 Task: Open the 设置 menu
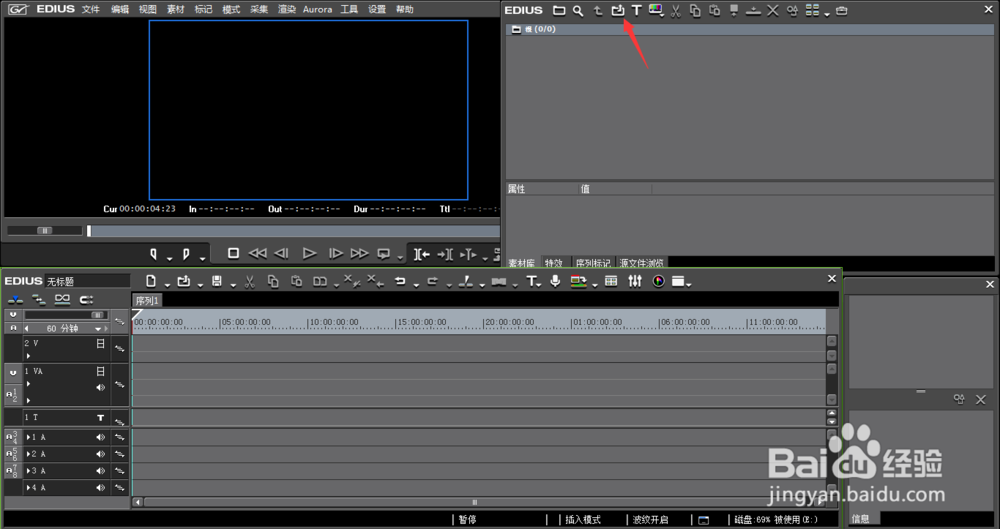tap(377, 10)
